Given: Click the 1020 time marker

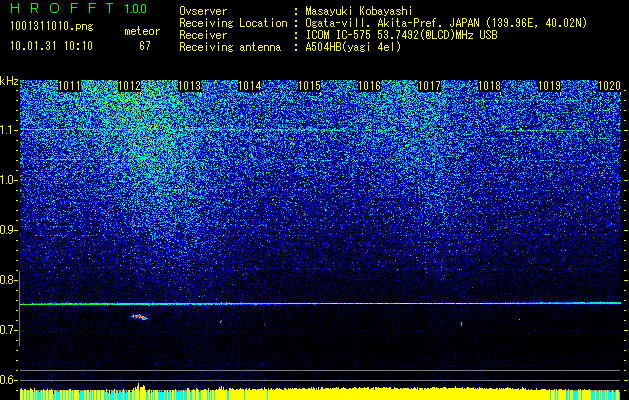Looking at the screenshot, I should coord(609,86).
